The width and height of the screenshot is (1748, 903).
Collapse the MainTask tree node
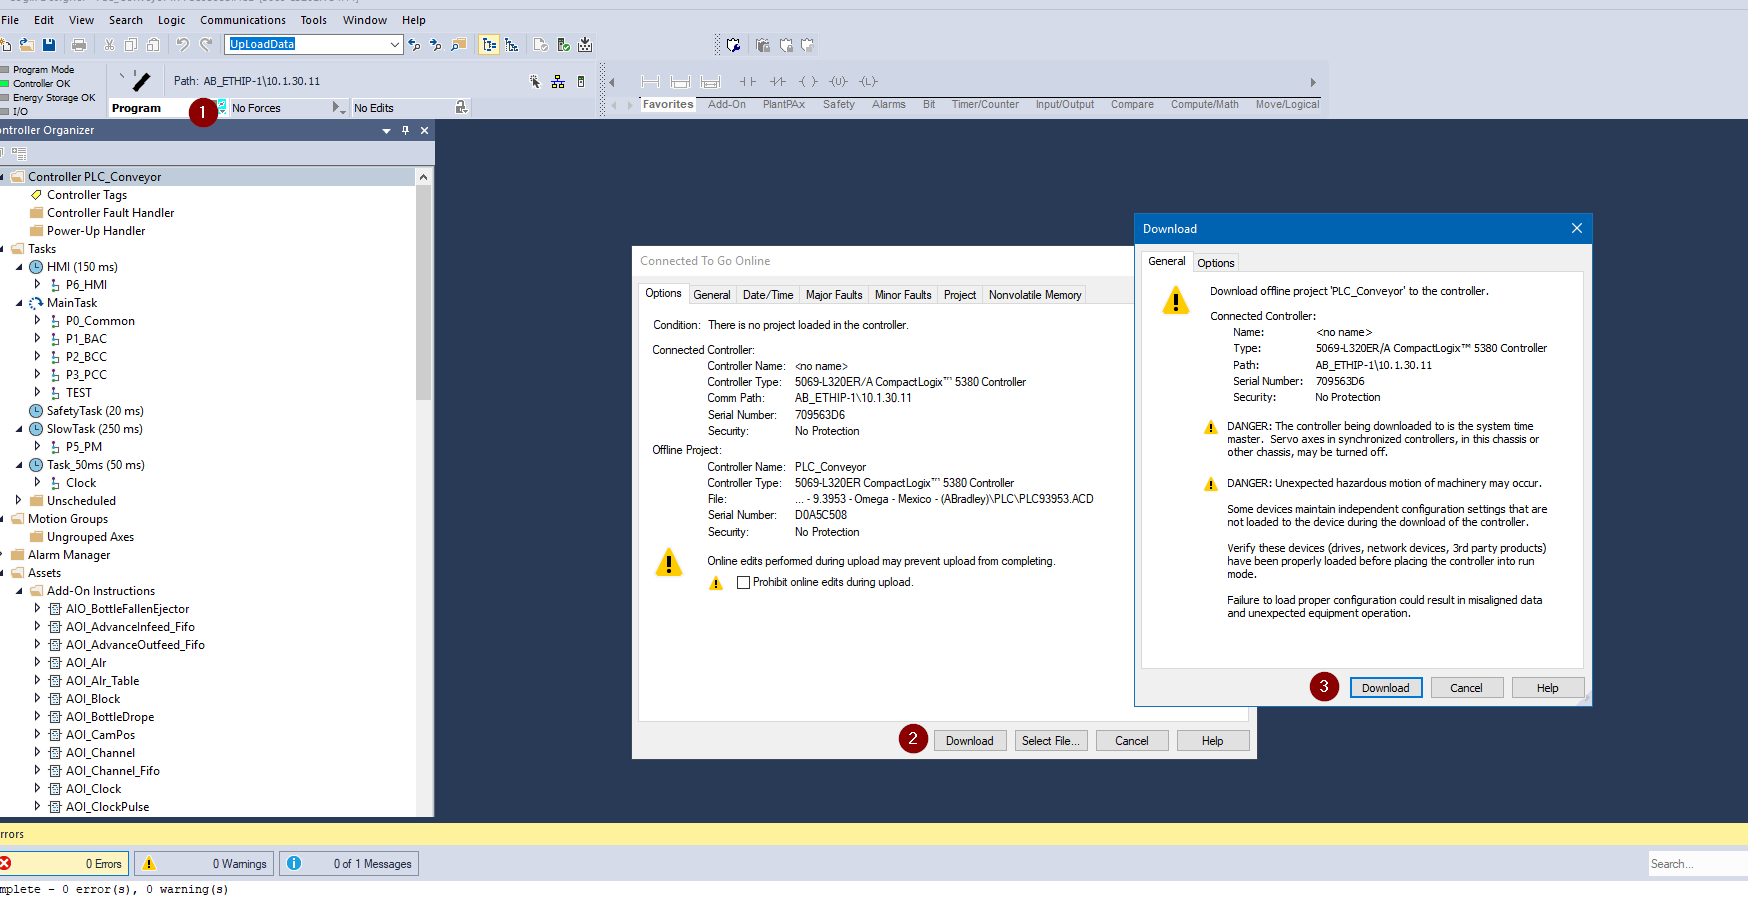[x=19, y=303]
